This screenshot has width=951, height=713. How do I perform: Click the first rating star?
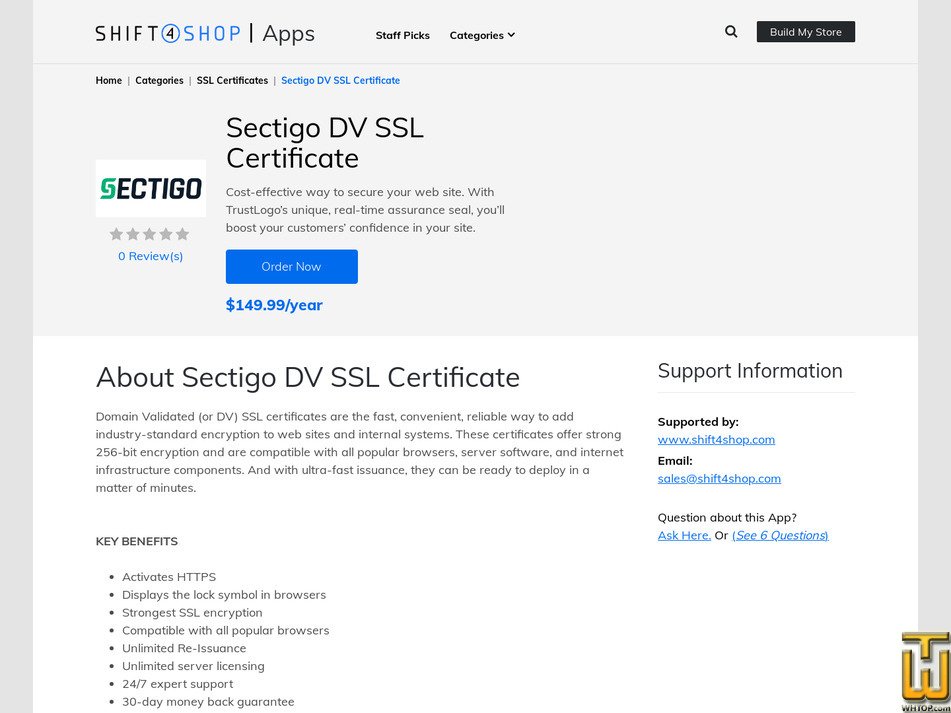coord(117,234)
